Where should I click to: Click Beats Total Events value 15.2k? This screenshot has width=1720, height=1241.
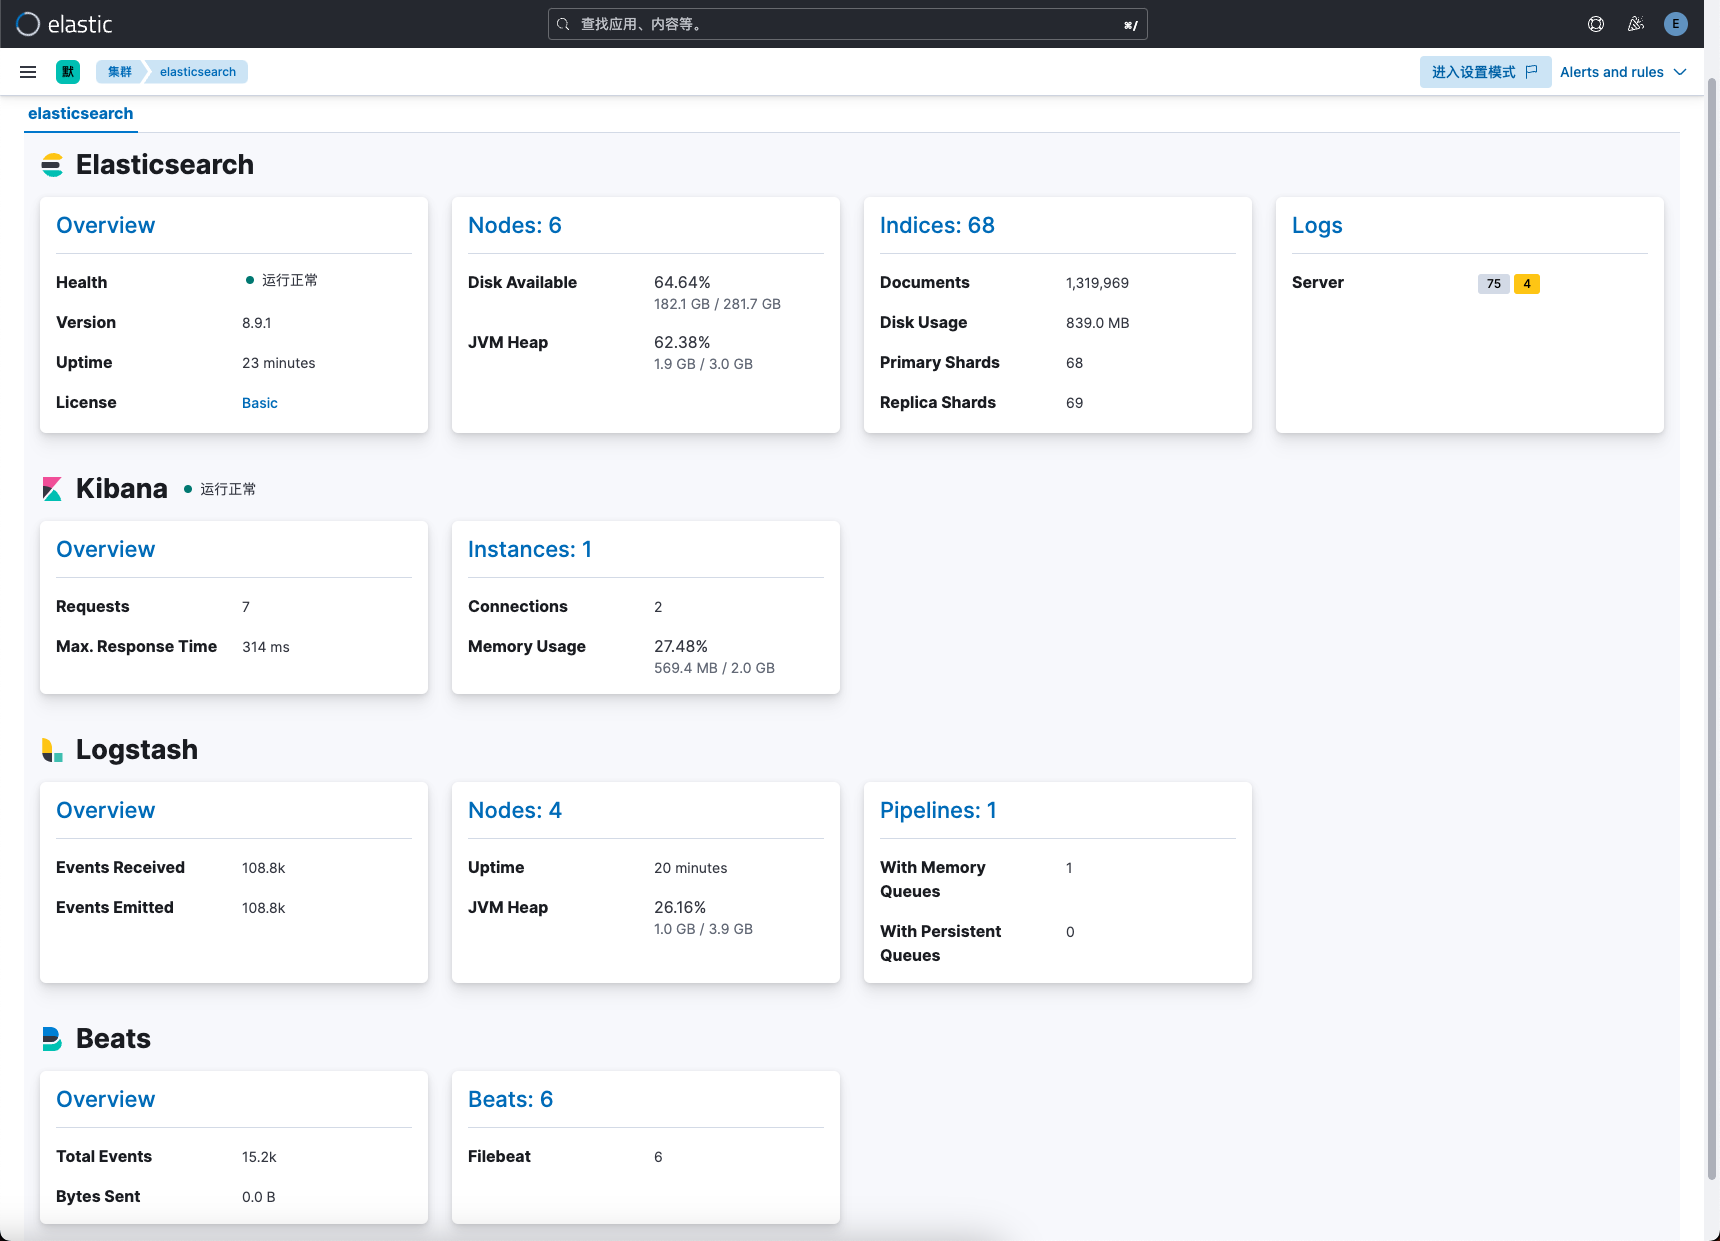tap(259, 1157)
